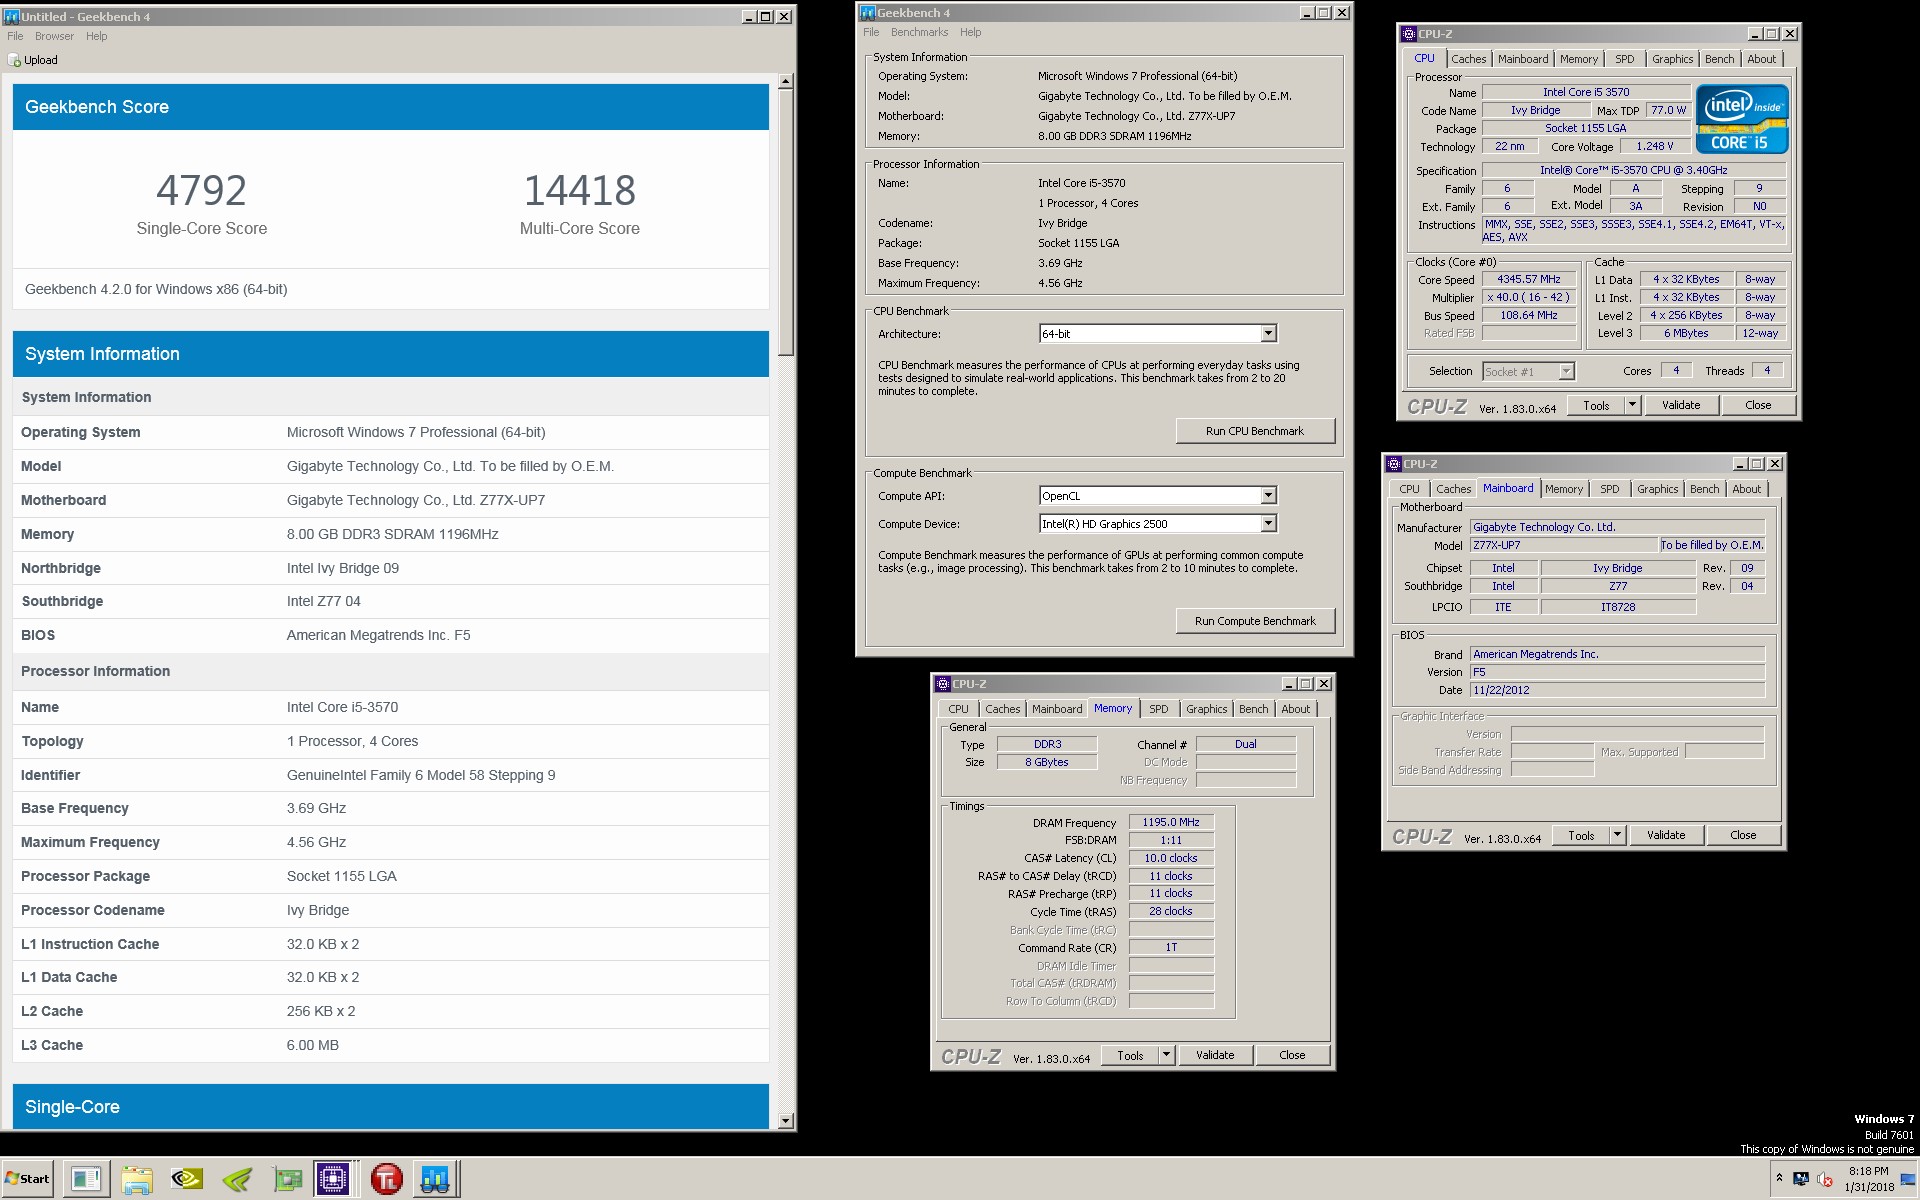Viewport: 1920px width, 1200px height.
Task: Click vertical scrollbar thumb in Geekbench results
Action: click(786, 222)
